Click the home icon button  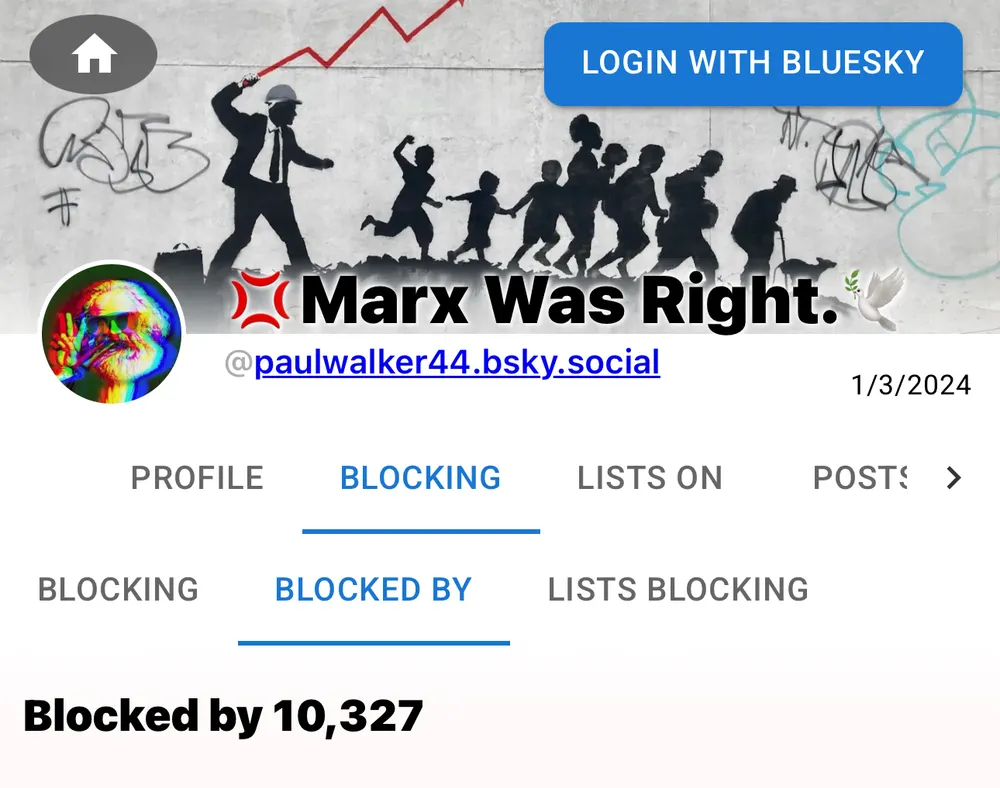coord(94,55)
